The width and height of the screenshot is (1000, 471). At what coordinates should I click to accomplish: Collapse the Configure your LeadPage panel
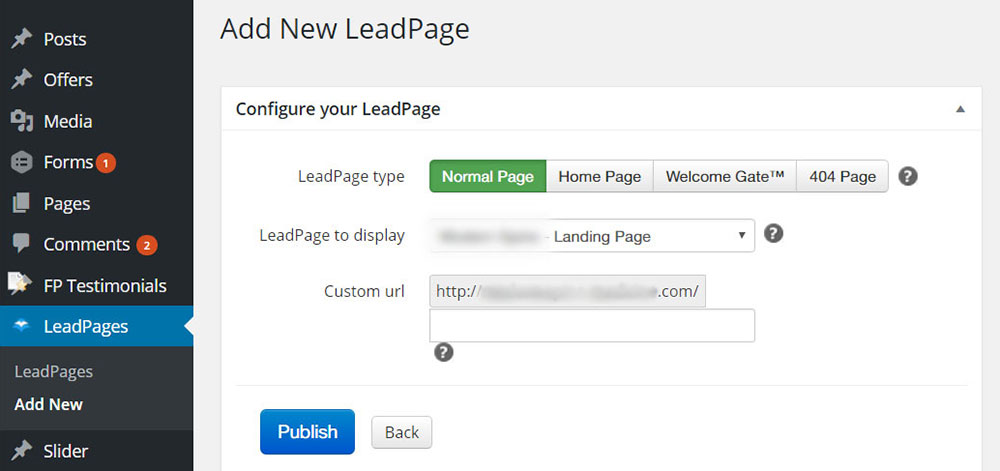pos(960,109)
